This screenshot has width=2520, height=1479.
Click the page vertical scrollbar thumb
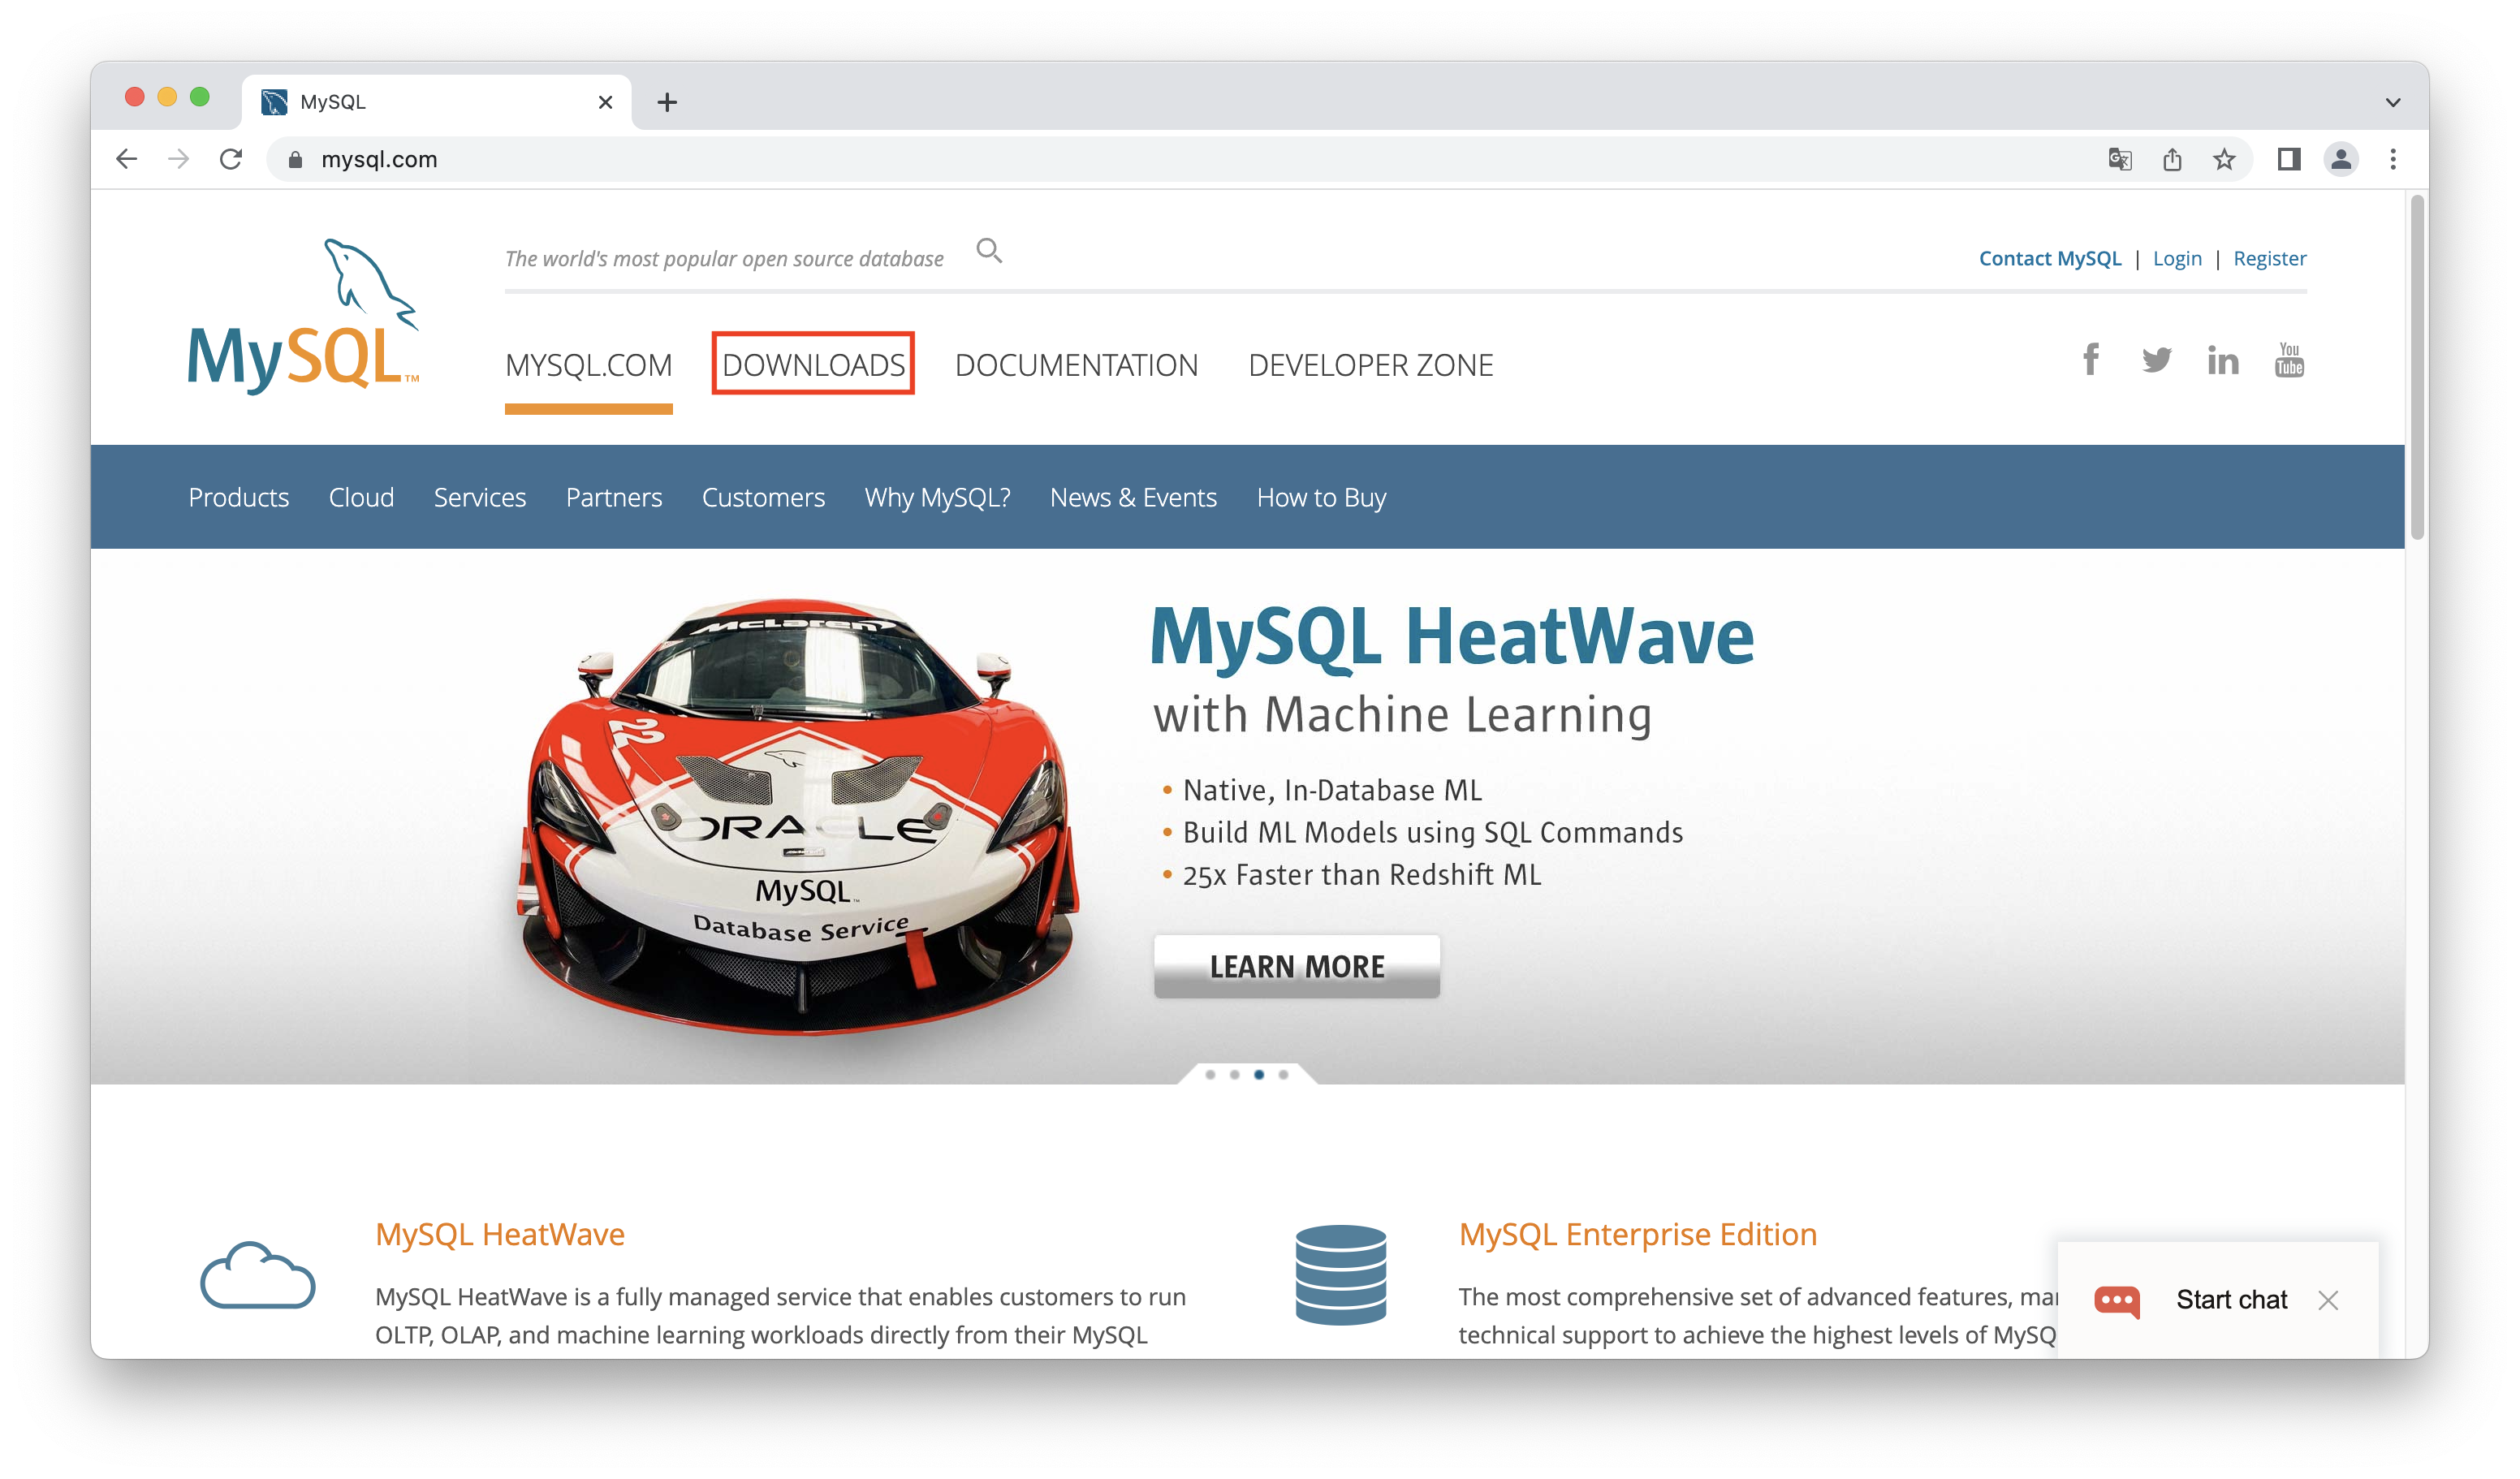pyautogui.click(x=2418, y=367)
